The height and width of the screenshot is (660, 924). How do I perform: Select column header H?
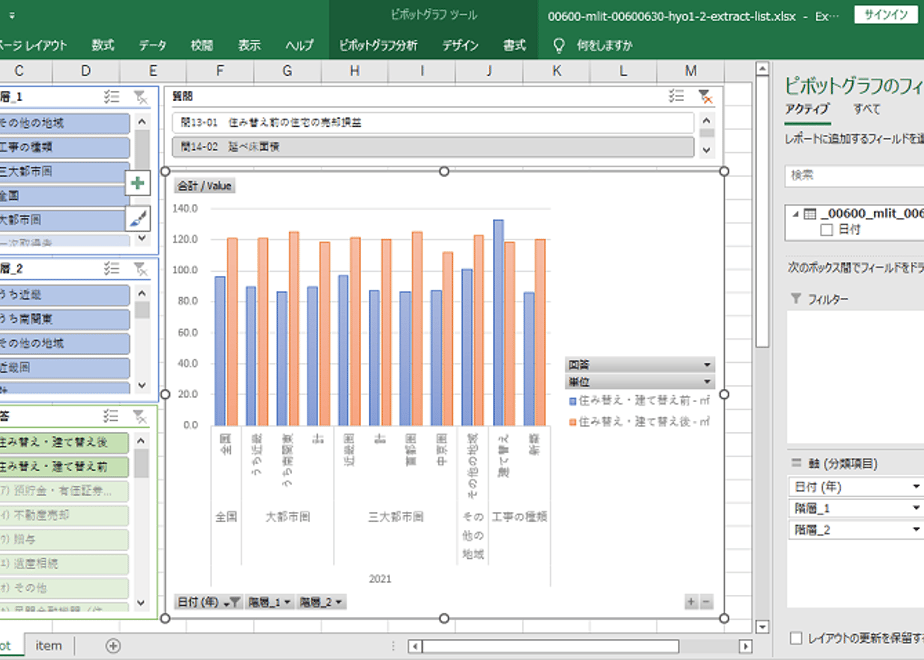355,71
